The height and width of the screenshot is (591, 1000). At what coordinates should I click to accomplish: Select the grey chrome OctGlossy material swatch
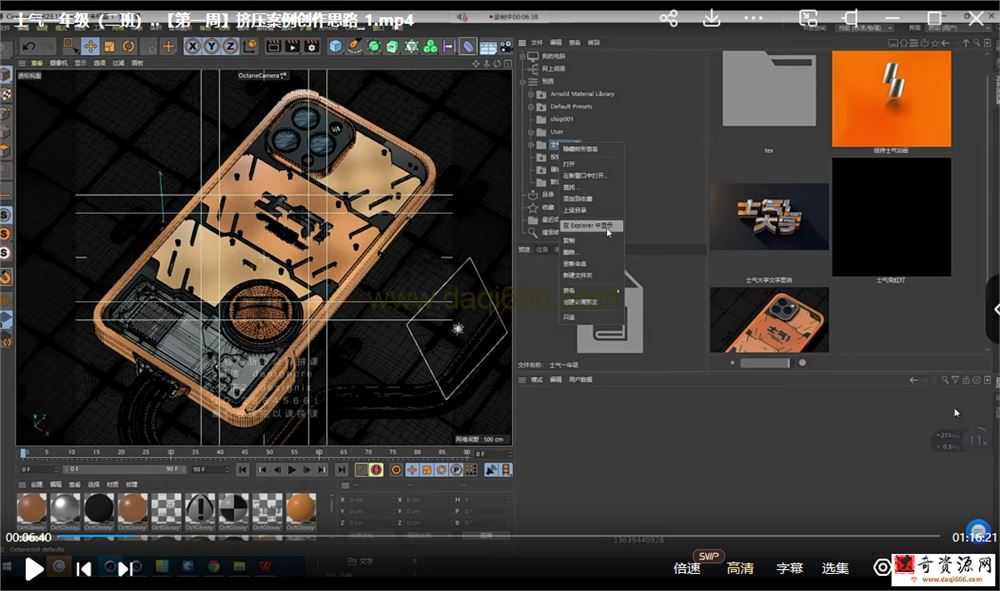65,512
